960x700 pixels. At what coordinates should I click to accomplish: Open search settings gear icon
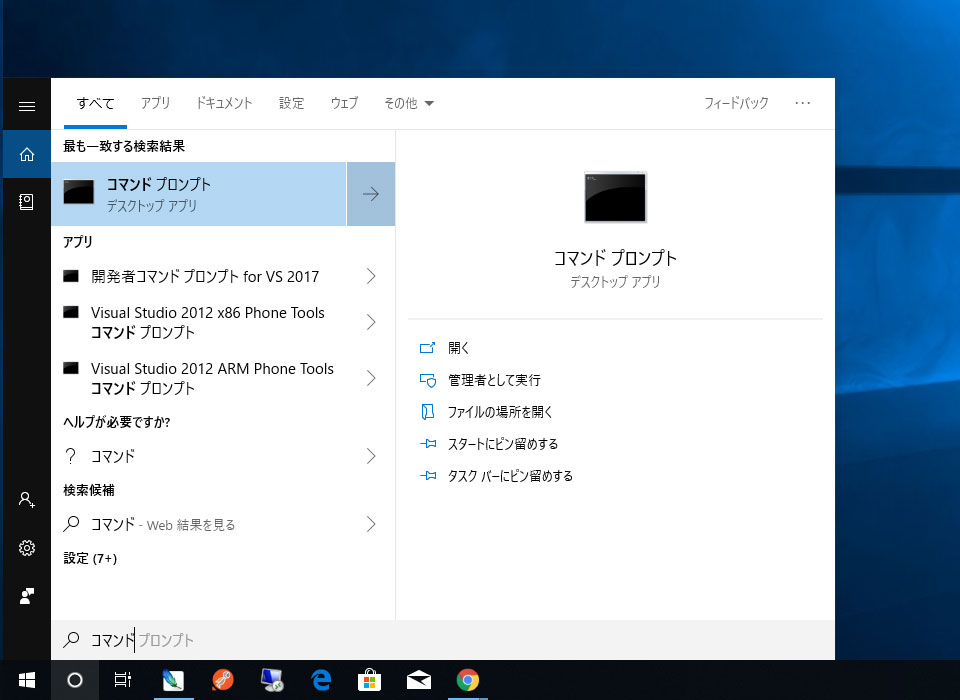pyautogui.click(x=27, y=548)
